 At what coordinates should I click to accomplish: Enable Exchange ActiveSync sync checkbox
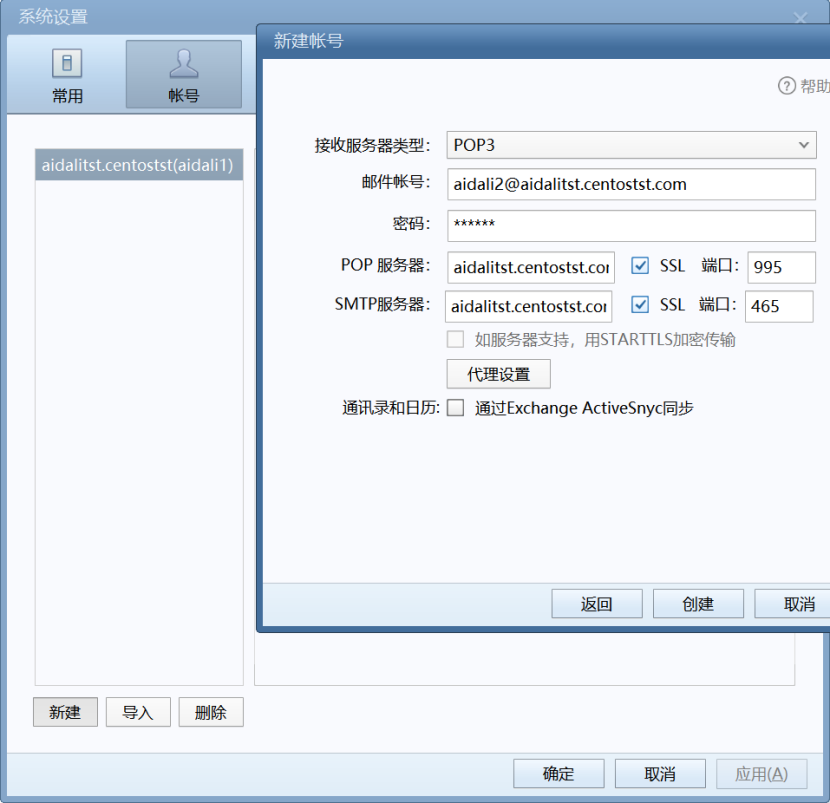[x=456, y=408]
